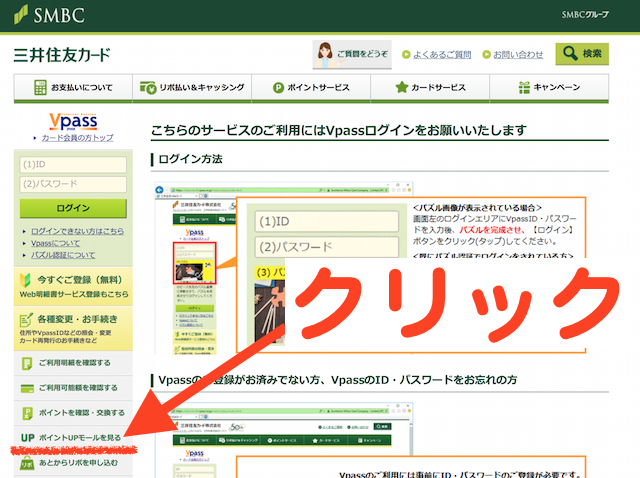
Task: Click the ログイン方法 tutorial screenshot image
Action: point(371,268)
